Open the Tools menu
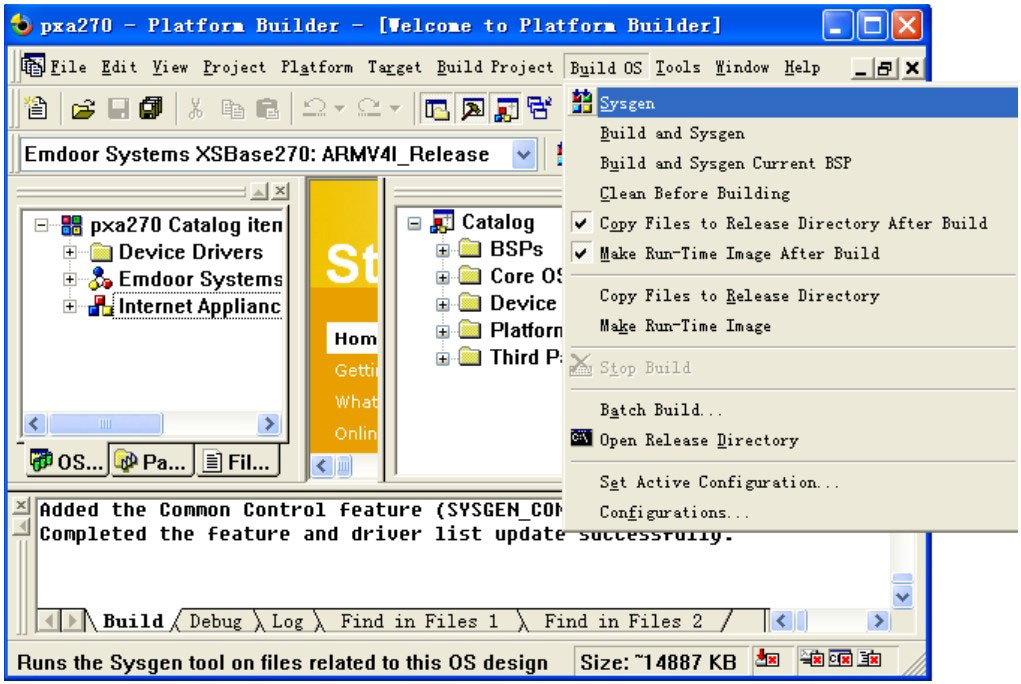1021x684 pixels. point(677,68)
